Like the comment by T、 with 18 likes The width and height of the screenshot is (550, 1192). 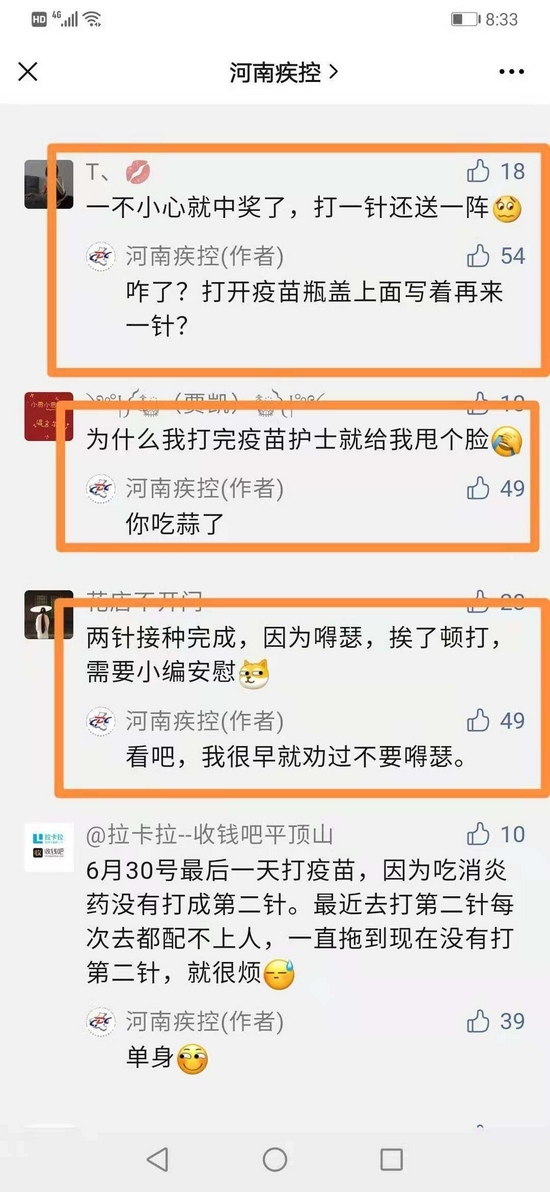point(478,172)
